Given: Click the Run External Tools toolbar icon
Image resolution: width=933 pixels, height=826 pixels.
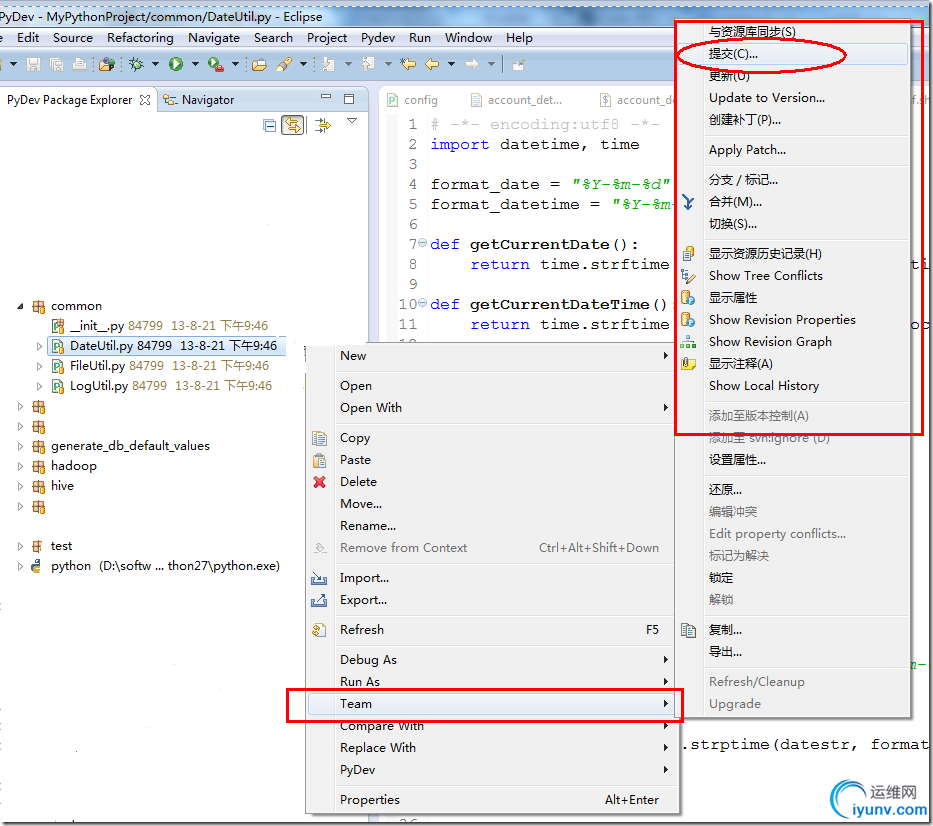Looking at the screenshot, I should pyautogui.click(x=214, y=64).
